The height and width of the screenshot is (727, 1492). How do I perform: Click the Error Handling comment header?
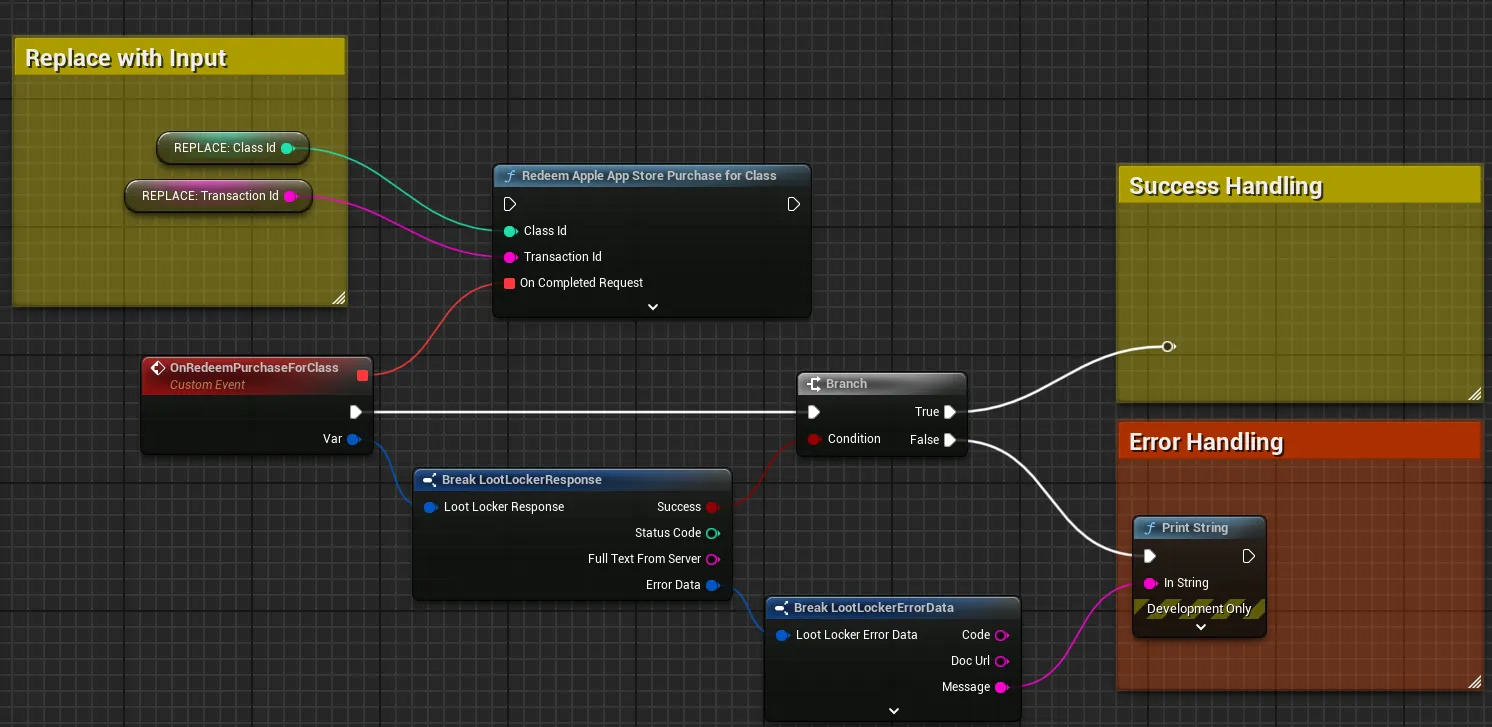[x=1299, y=442]
